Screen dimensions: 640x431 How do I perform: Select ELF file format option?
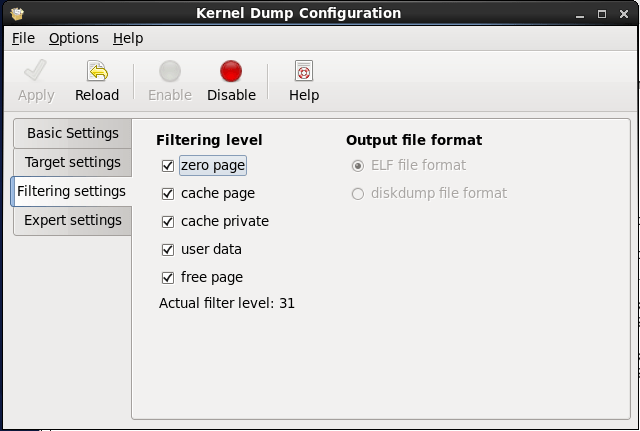tap(358, 166)
